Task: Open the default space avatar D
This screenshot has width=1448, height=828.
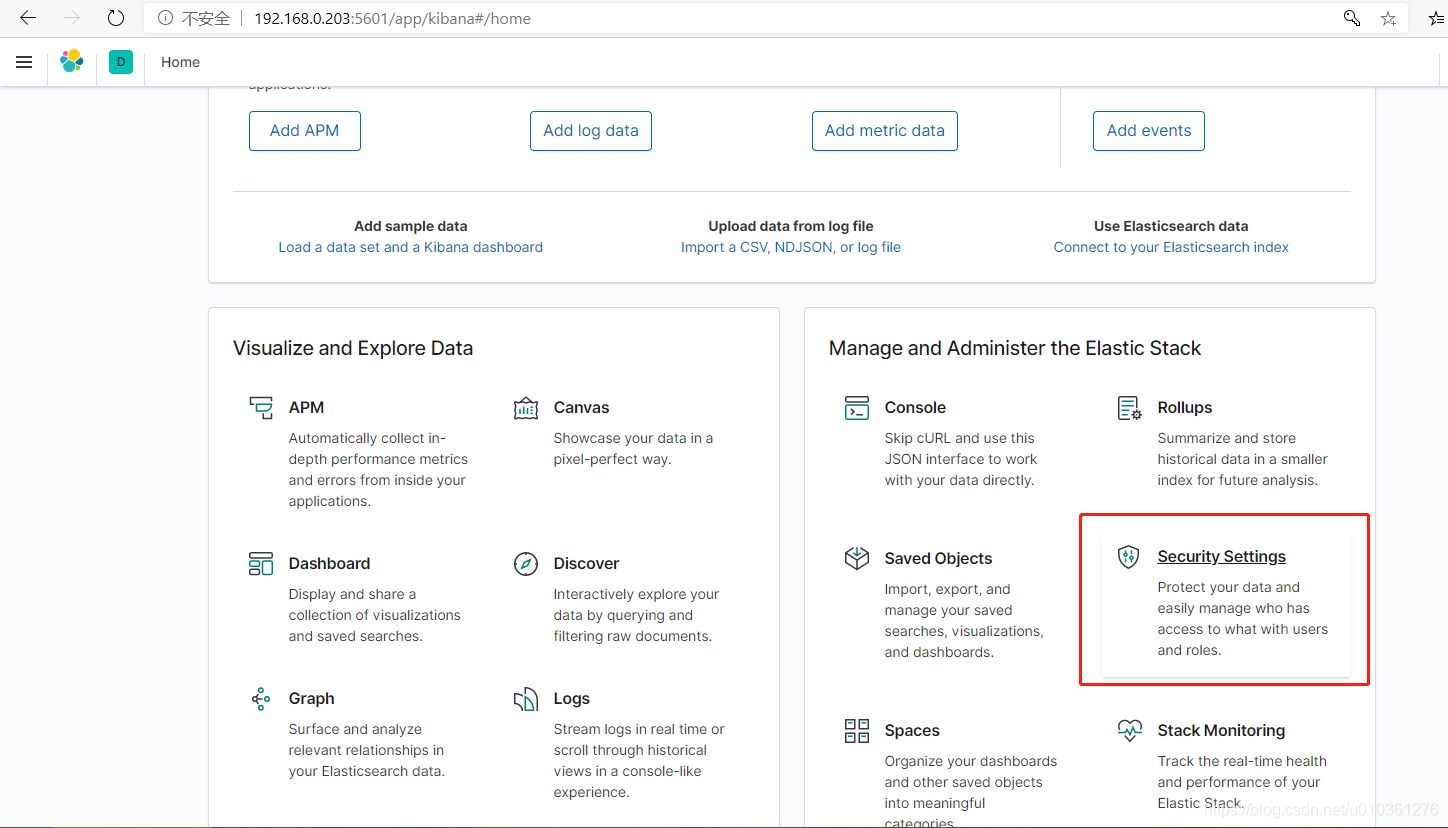Action: (x=121, y=62)
